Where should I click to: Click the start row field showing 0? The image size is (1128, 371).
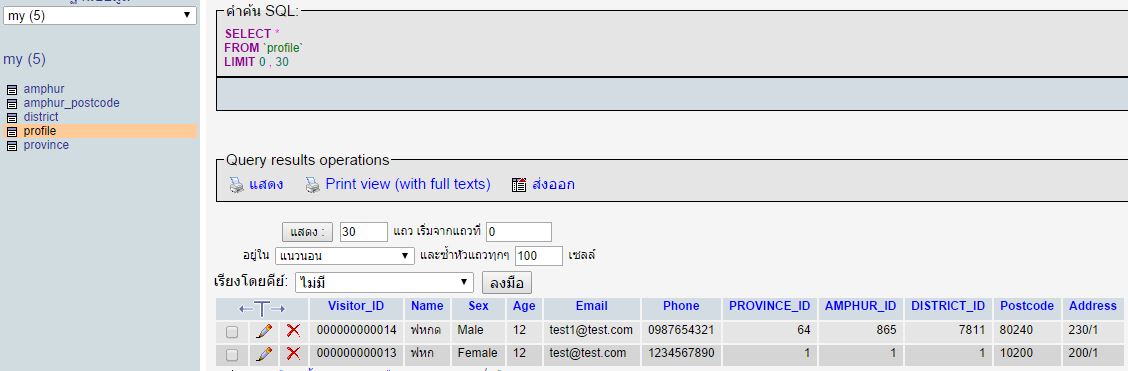[x=519, y=232]
